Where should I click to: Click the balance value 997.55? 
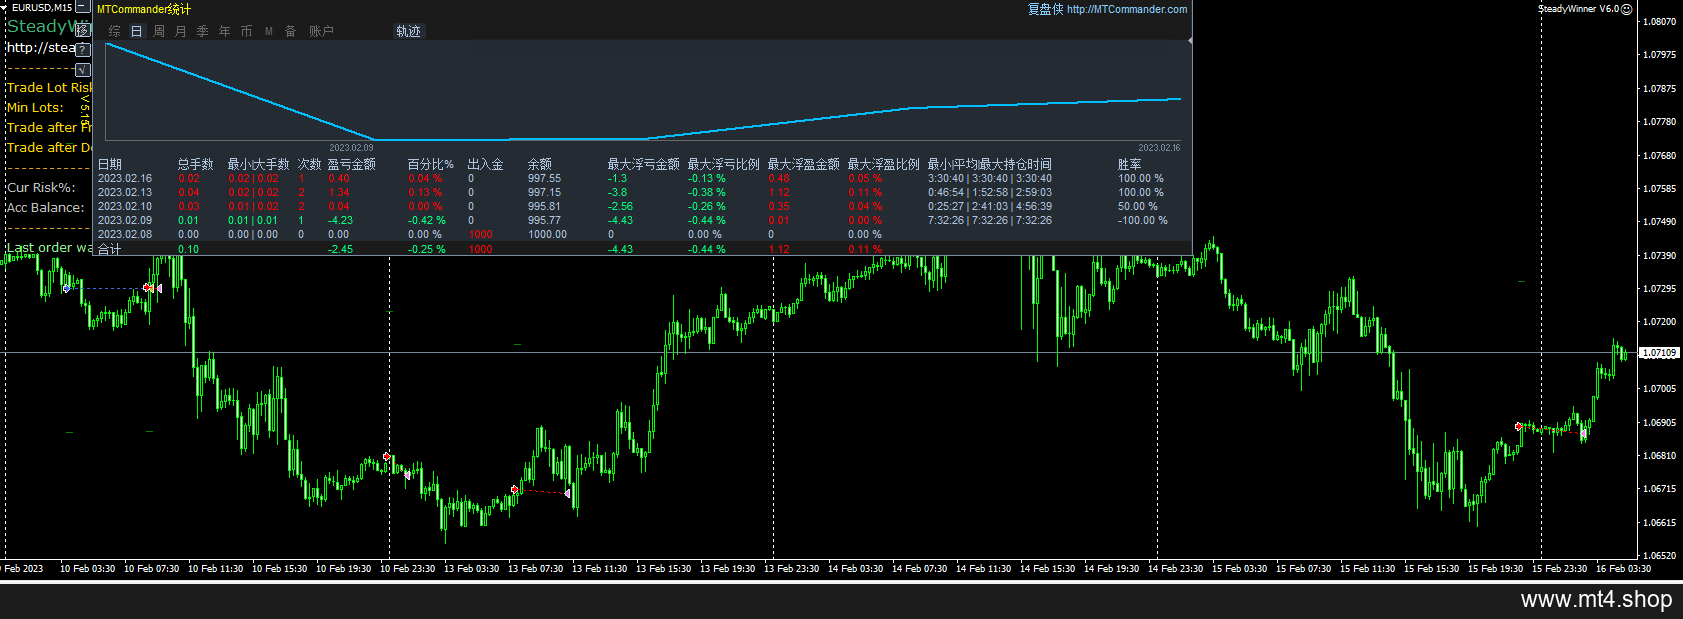point(545,178)
